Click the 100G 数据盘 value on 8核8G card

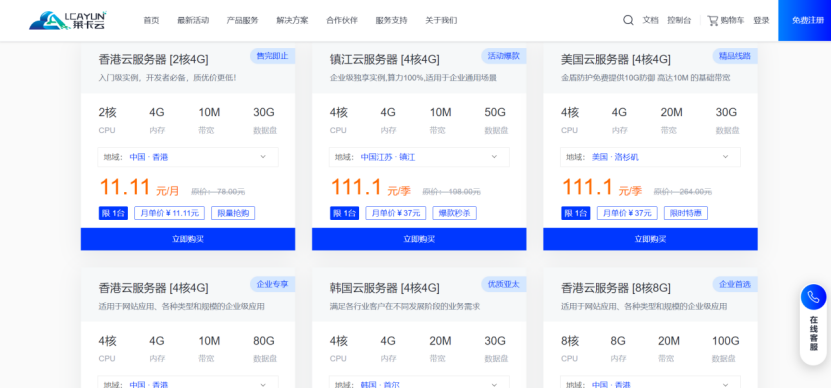pos(726,341)
